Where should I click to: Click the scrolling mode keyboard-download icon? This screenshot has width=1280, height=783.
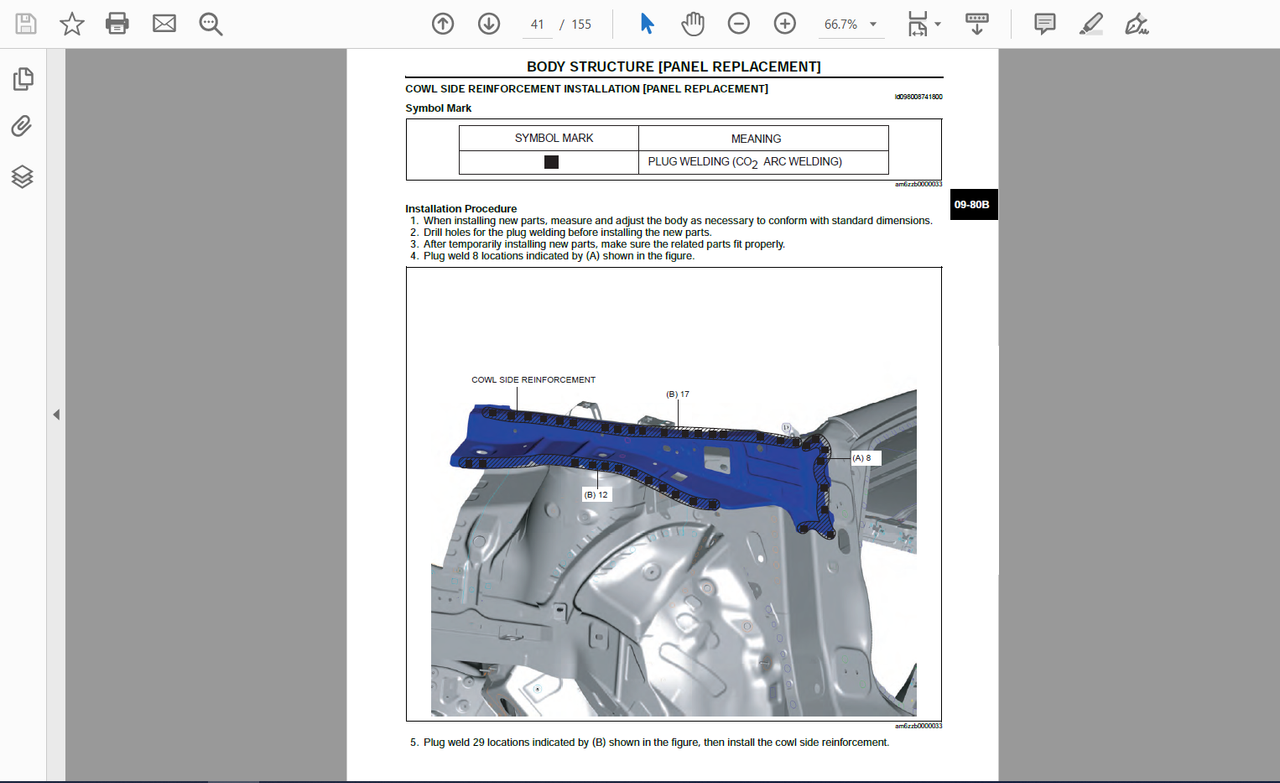(977, 24)
